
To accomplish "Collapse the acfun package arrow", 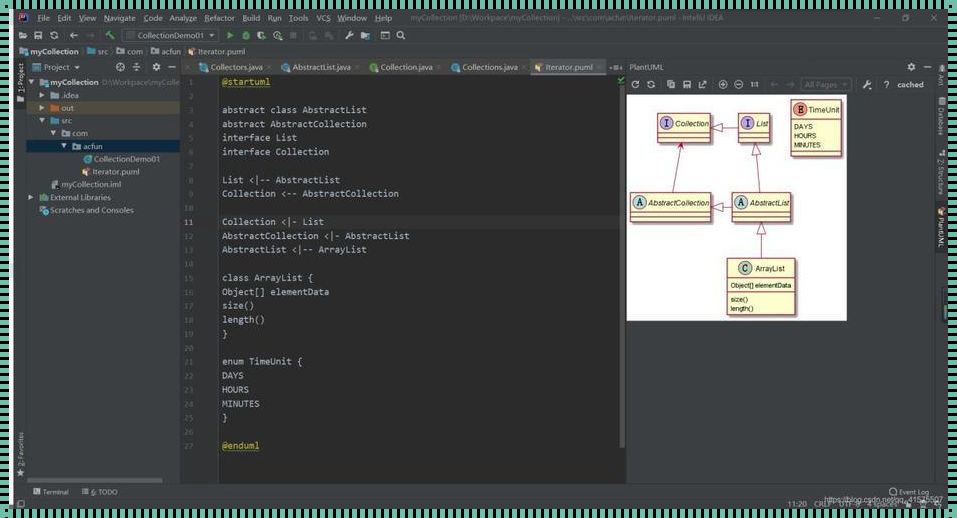I will click(64, 146).
